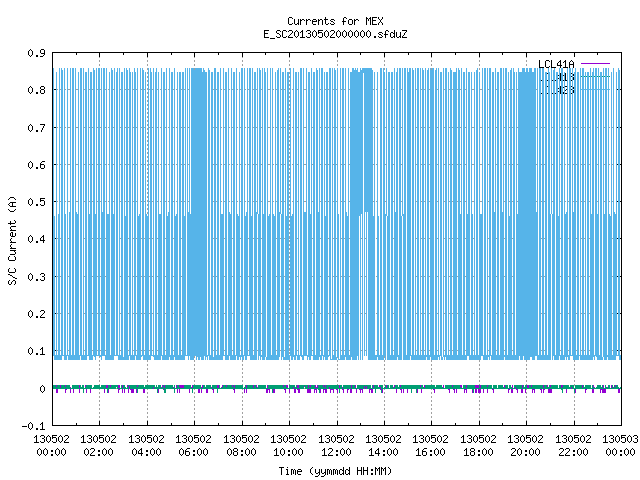Click the 'Time (yymmdd HH:MM)' x-axis label

335,471
